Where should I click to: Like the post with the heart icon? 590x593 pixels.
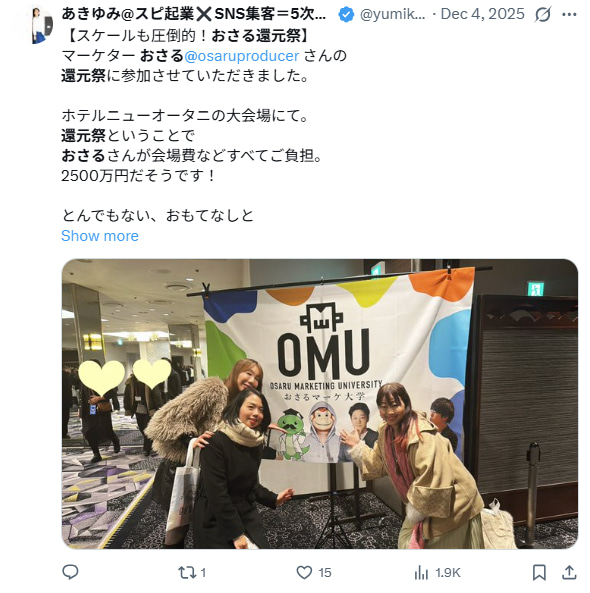[x=304, y=573]
